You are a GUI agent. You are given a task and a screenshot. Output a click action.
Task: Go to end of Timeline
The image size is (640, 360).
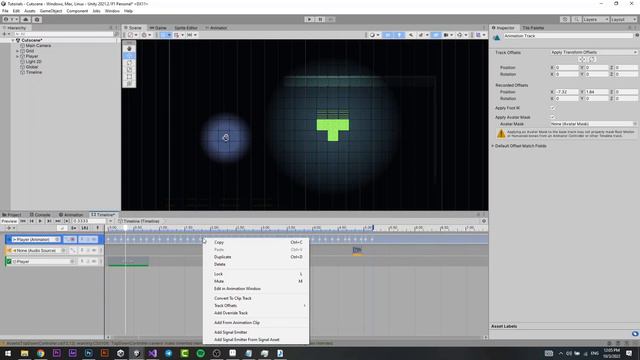[58, 221]
